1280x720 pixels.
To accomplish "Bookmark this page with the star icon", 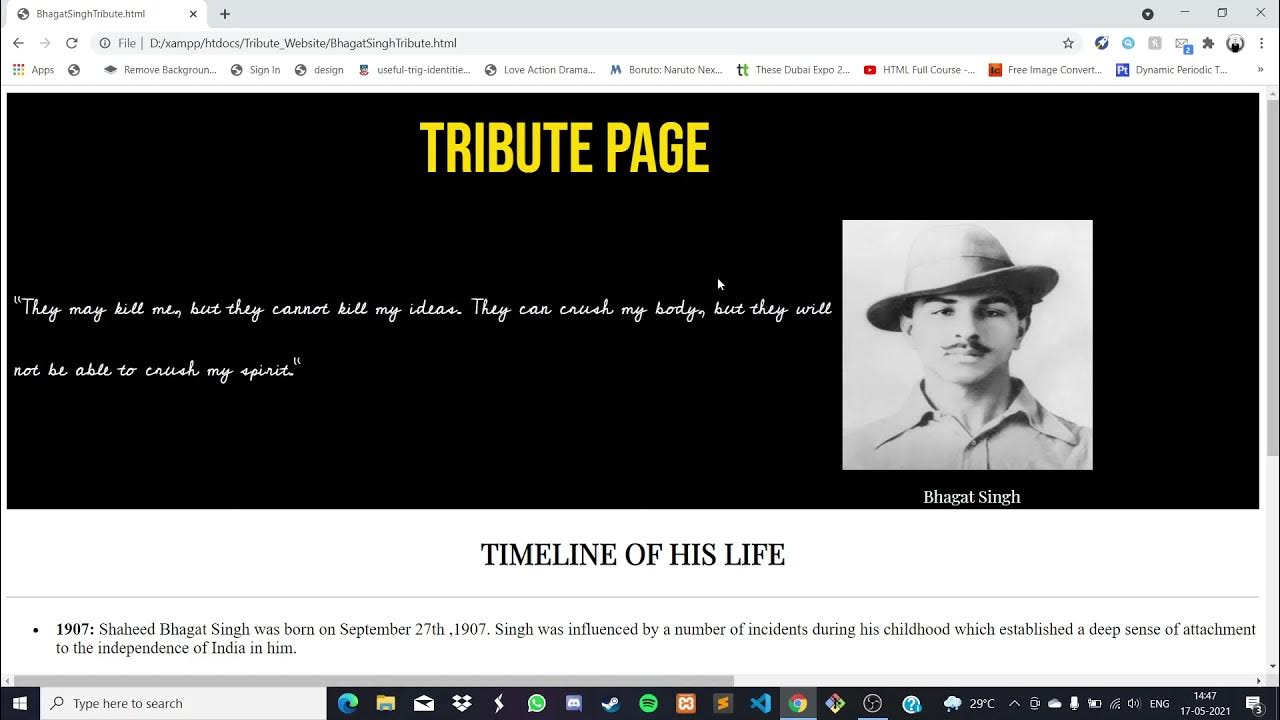I will pyautogui.click(x=1068, y=43).
